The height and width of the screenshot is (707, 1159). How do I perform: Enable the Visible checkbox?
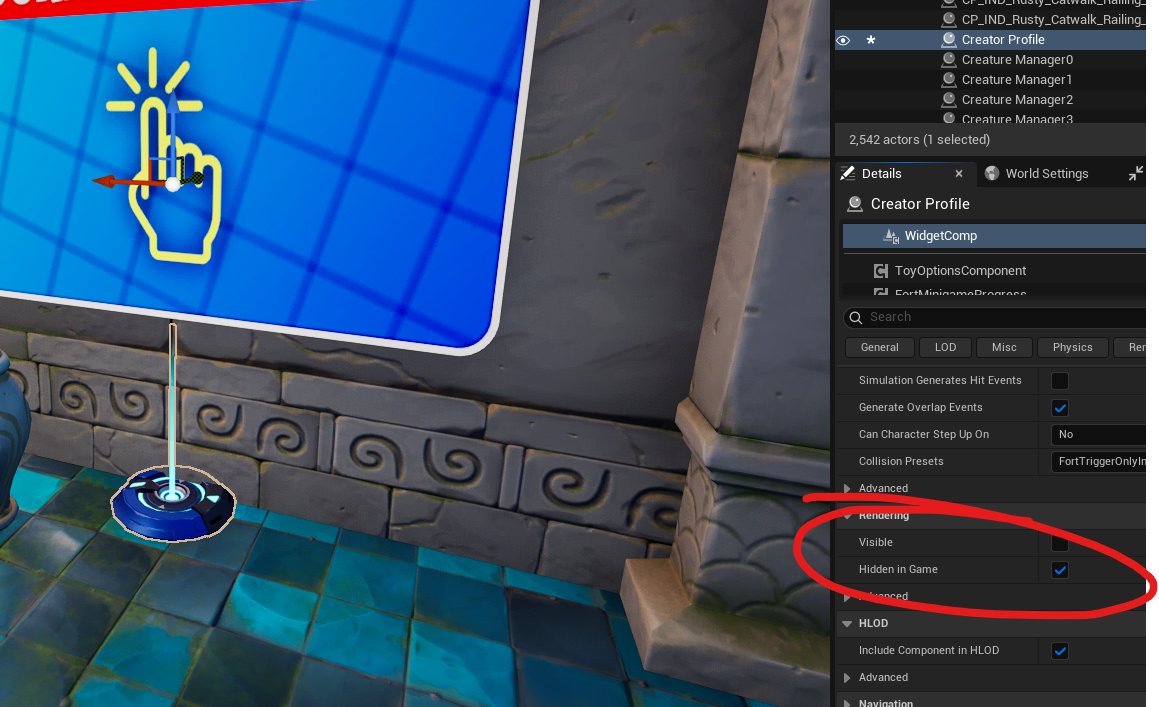click(x=1060, y=544)
